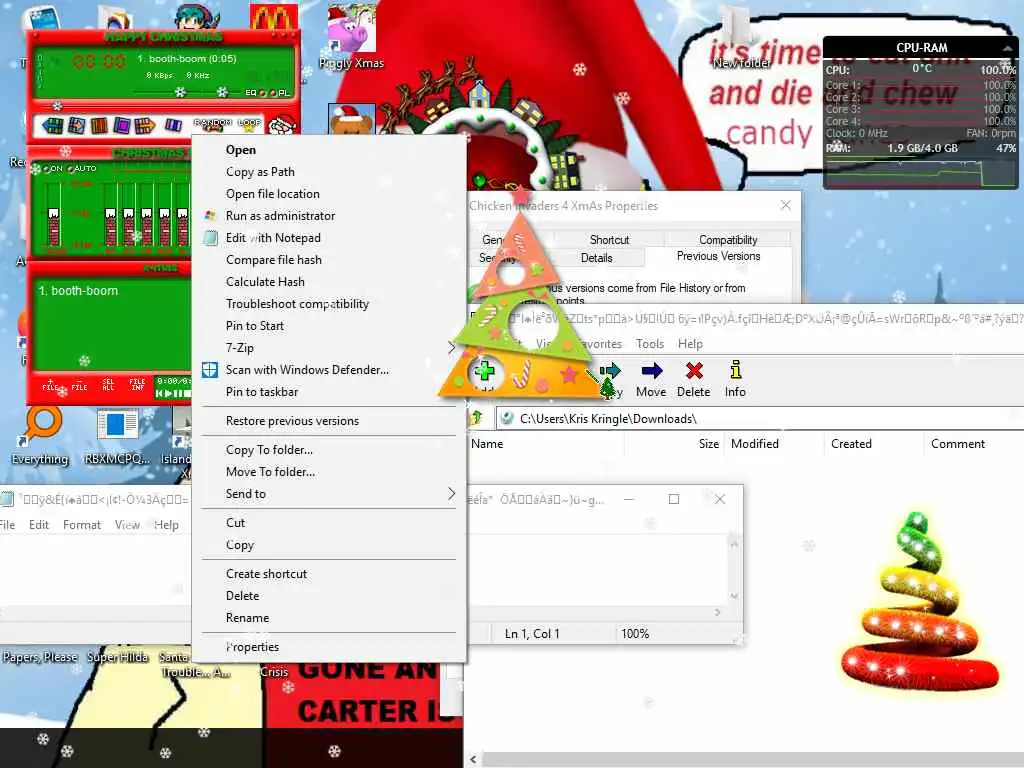Choose Pin to taskbar
Viewport: 1024px width, 768px height.
tap(328, 392)
